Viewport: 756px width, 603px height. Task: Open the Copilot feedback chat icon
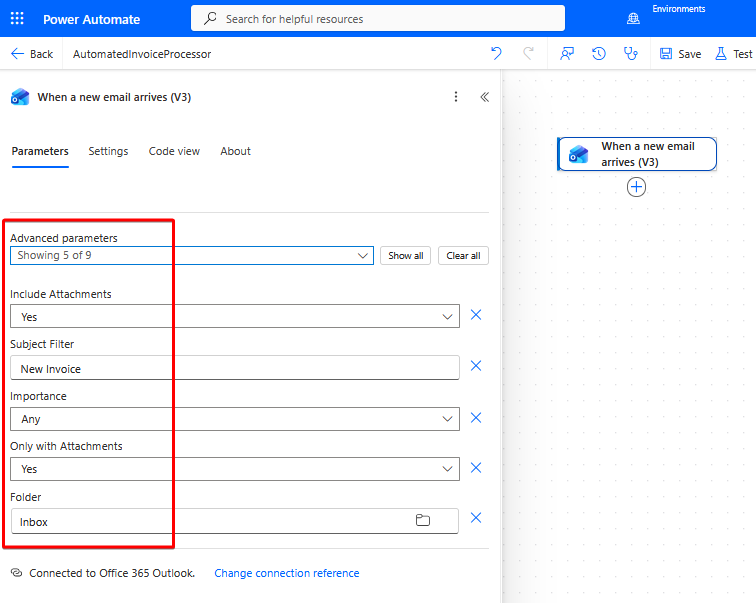coord(567,54)
